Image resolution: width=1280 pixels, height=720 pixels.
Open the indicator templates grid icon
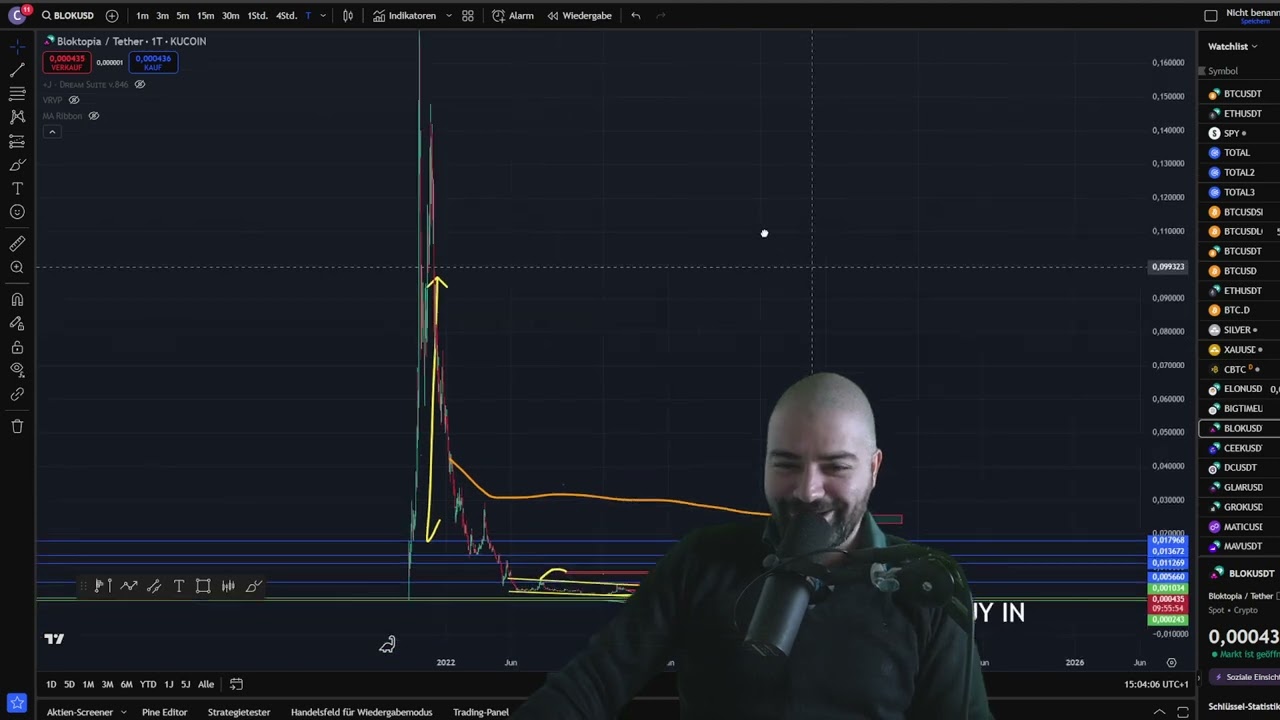click(467, 16)
